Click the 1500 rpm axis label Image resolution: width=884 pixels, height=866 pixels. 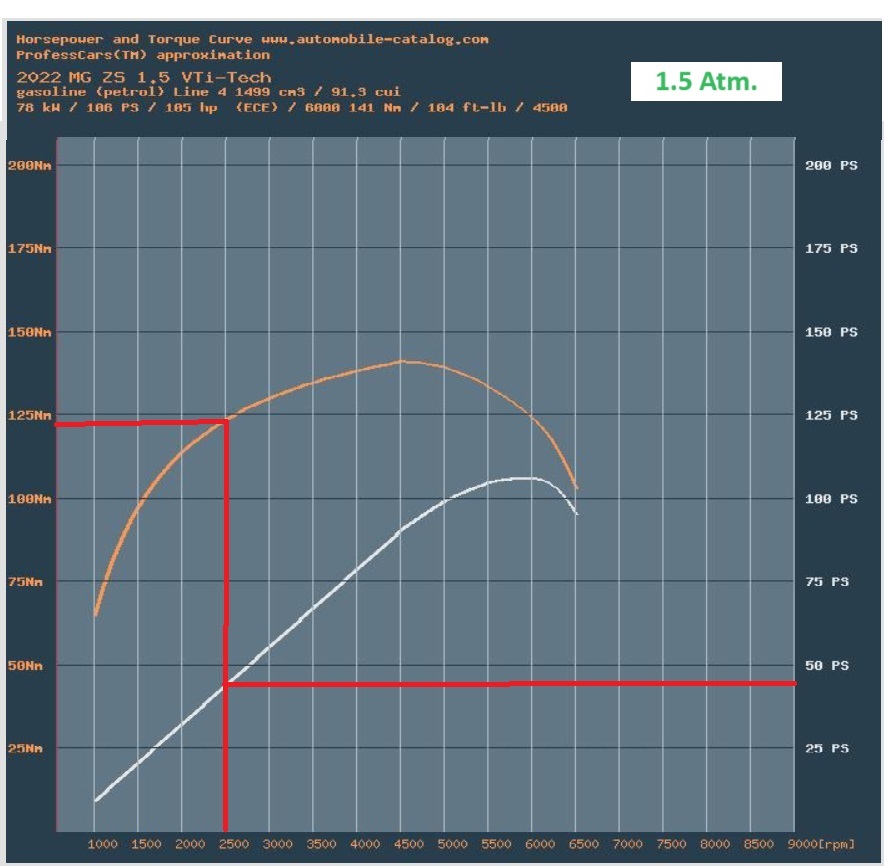[x=146, y=844]
